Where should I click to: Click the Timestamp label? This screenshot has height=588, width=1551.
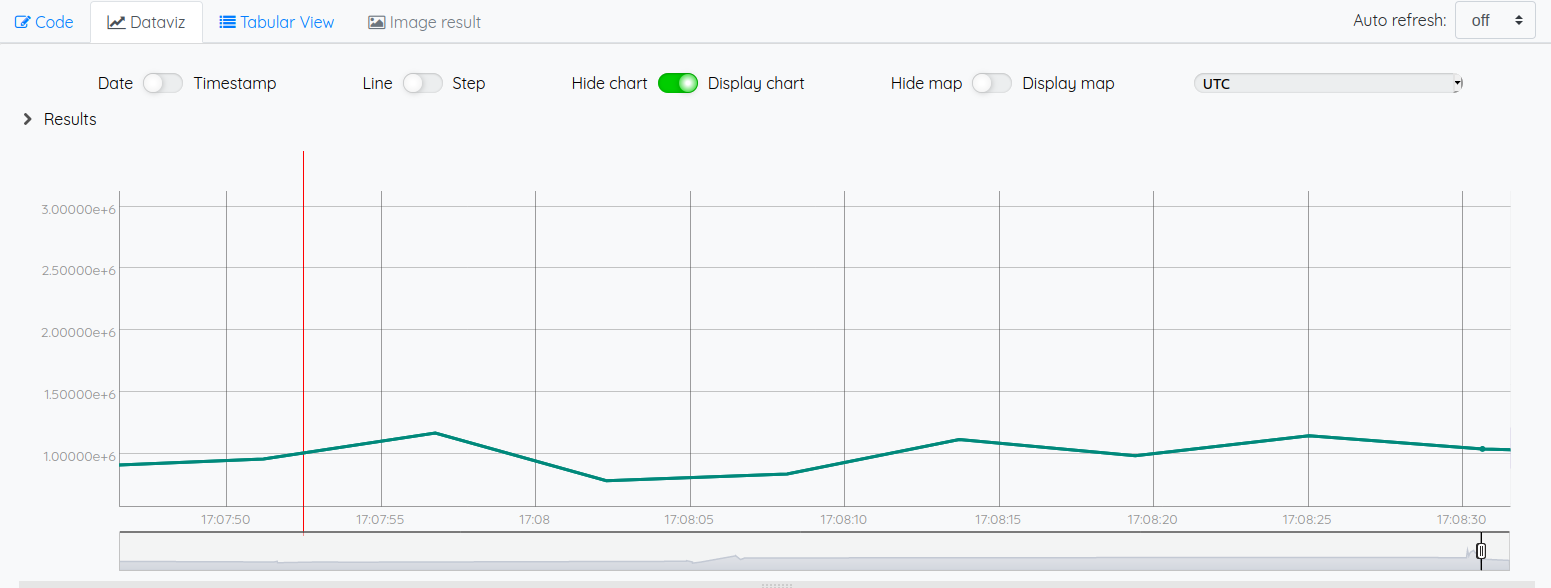[235, 83]
